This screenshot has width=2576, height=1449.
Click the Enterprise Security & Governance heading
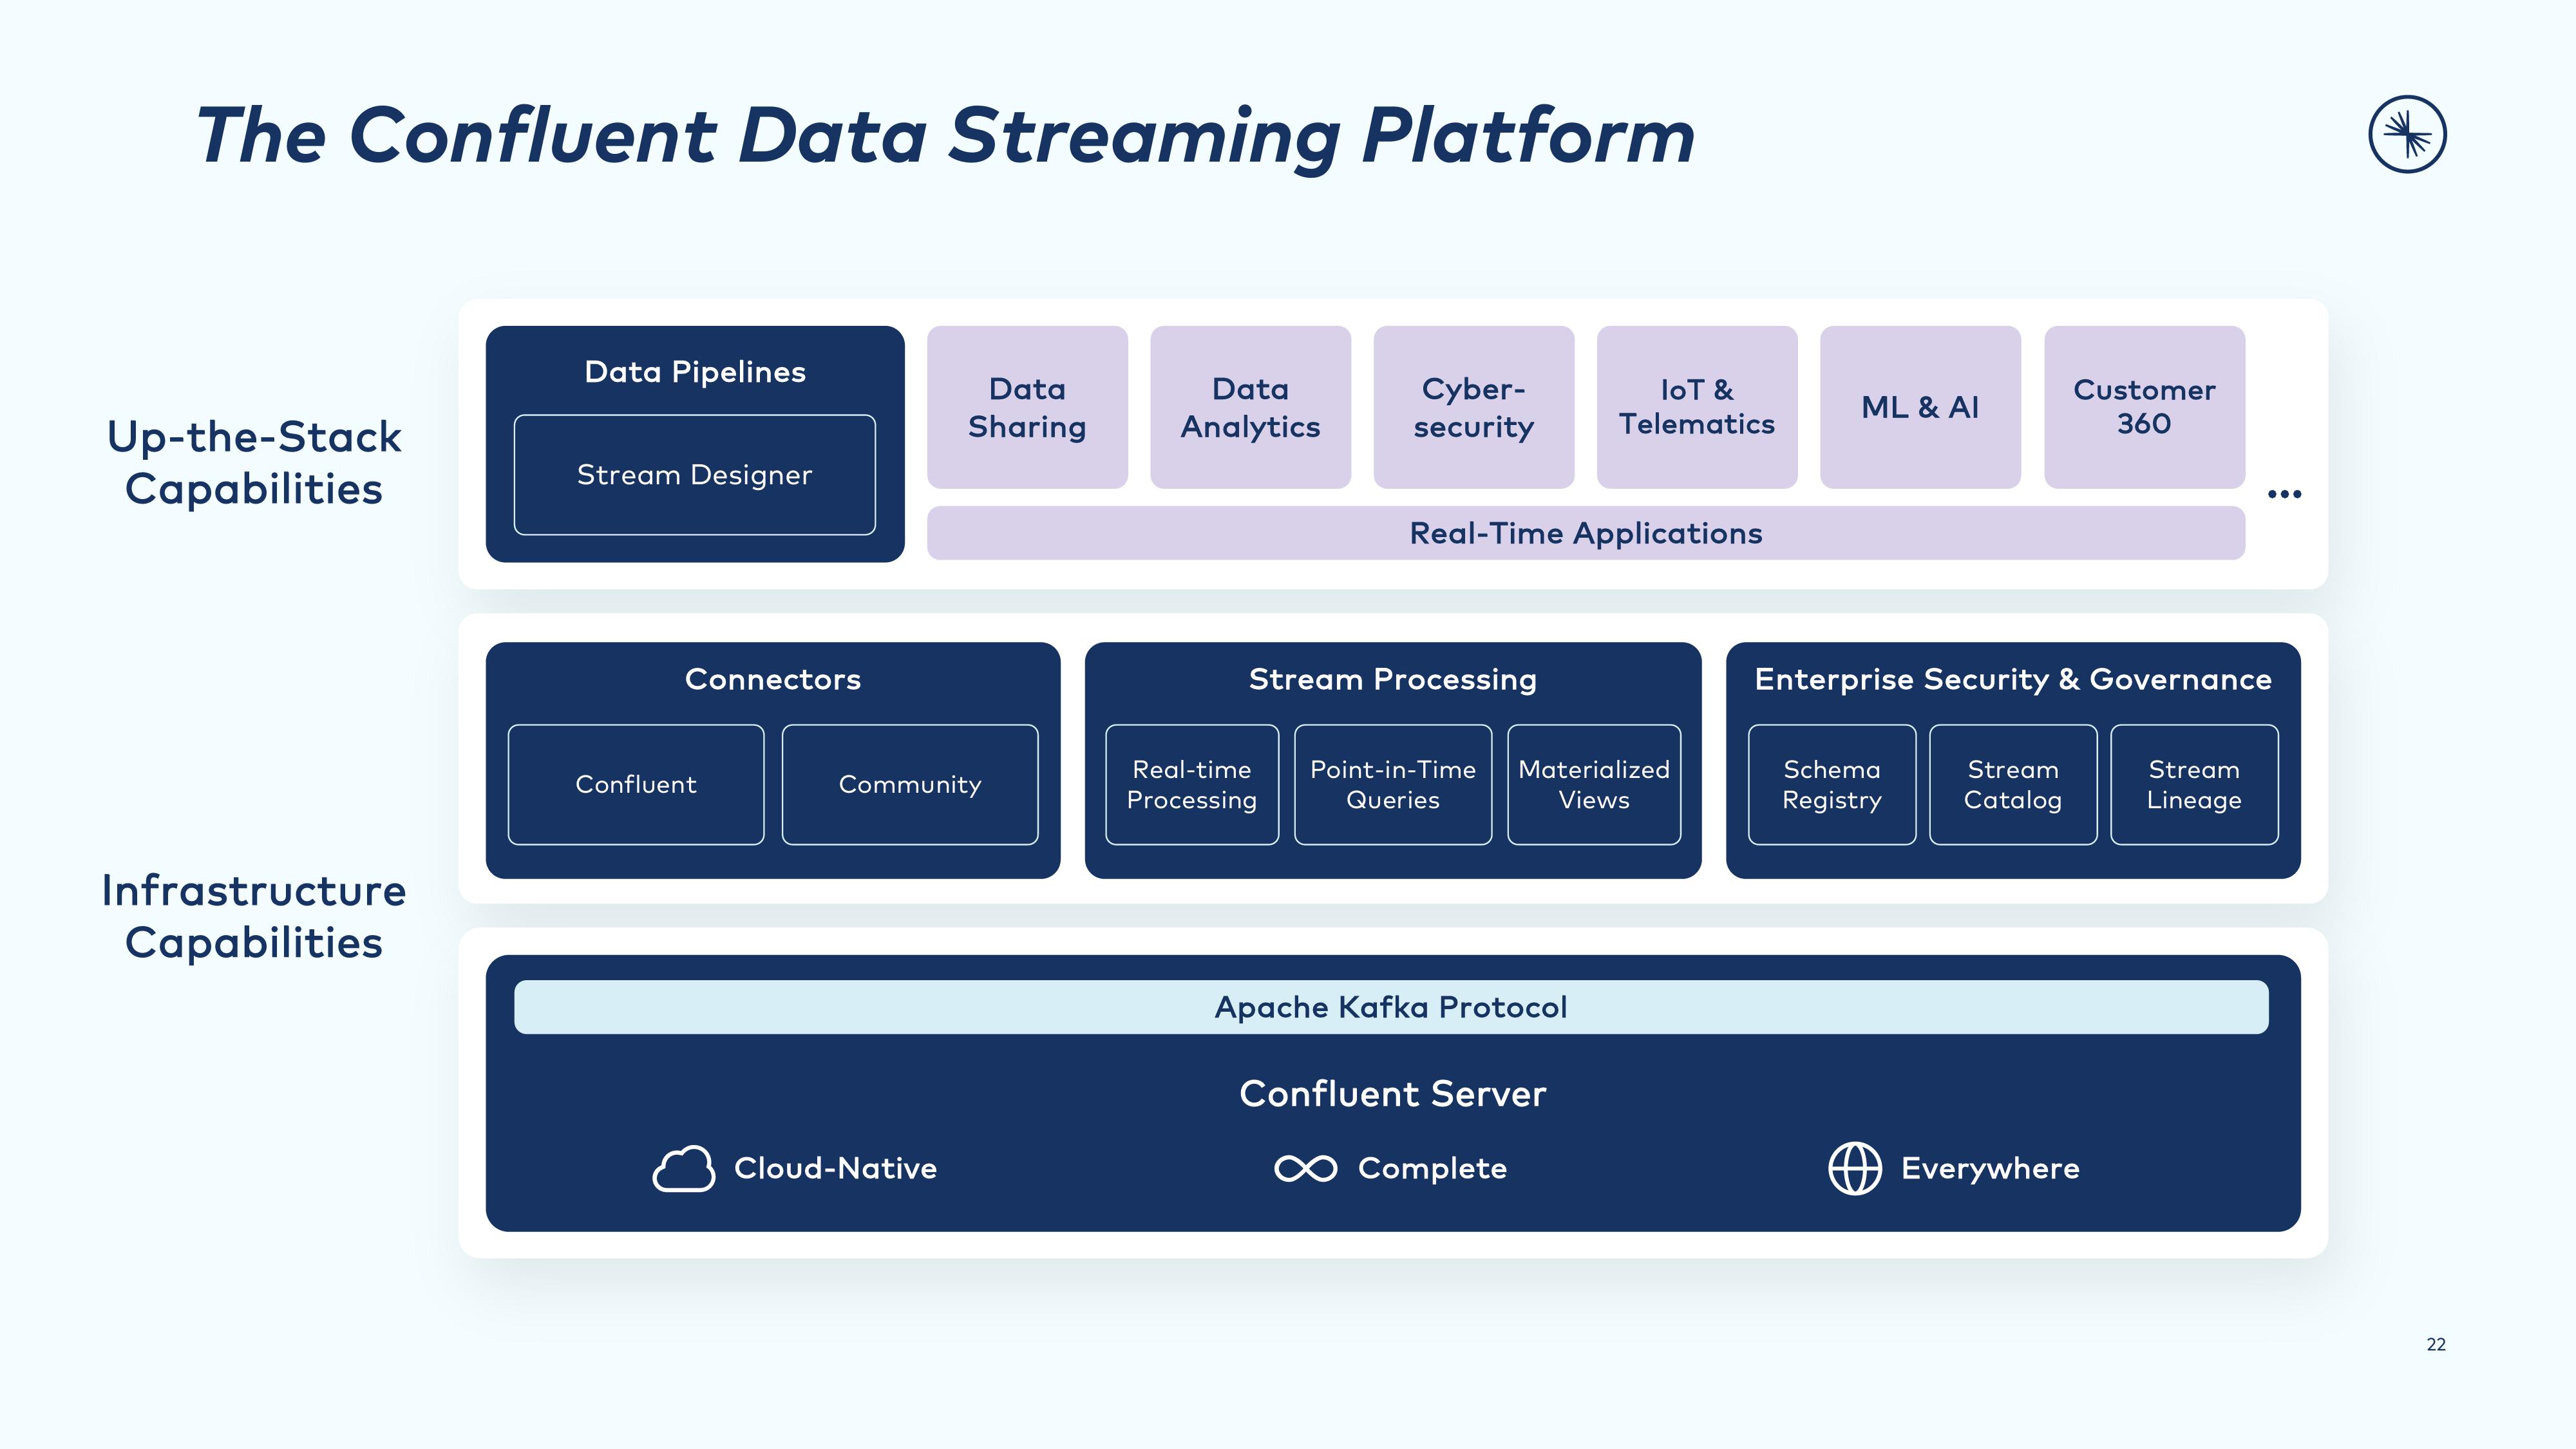click(2013, 680)
